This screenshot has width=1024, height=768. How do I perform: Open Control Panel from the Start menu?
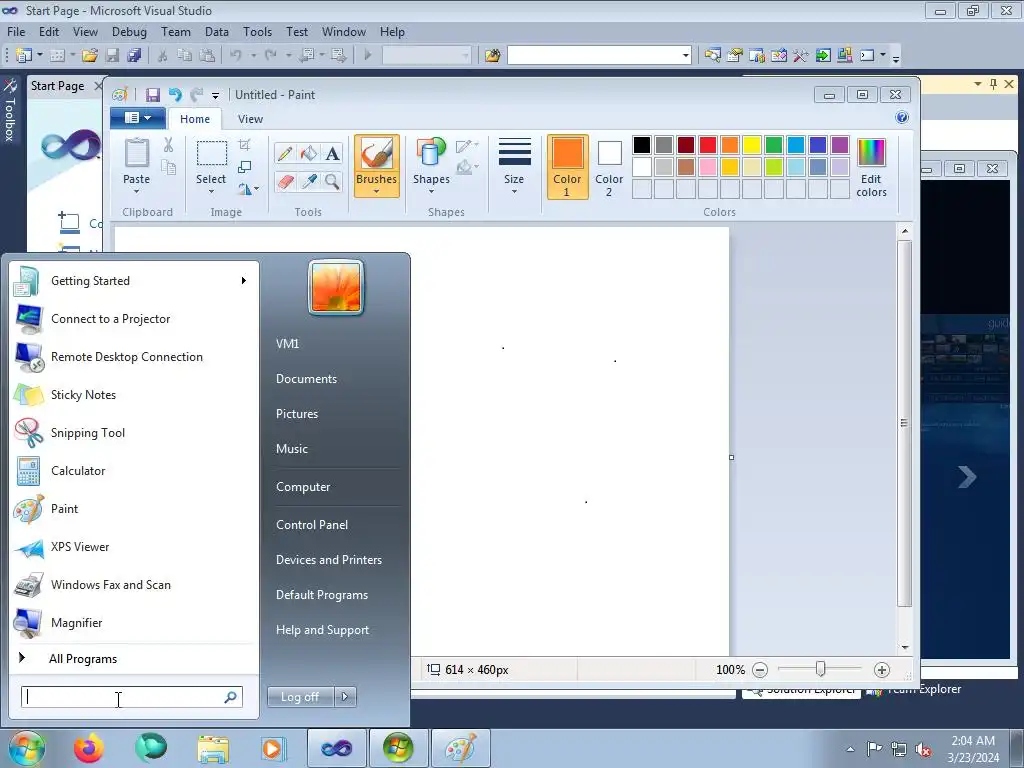[312, 525]
